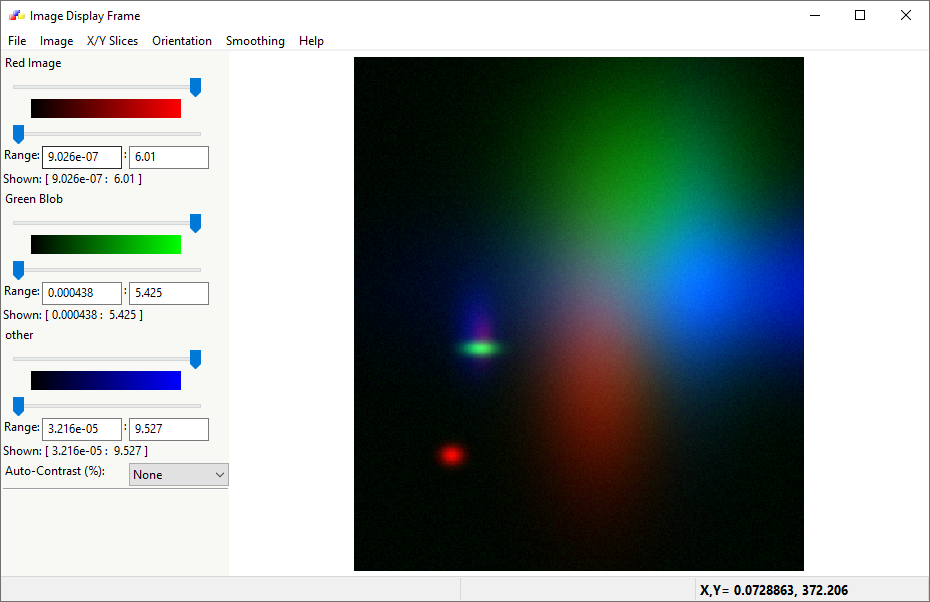Screen dimensions: 930x602
Task: Click the blue 'other' lower slider handle
Action: coord(18,405)
